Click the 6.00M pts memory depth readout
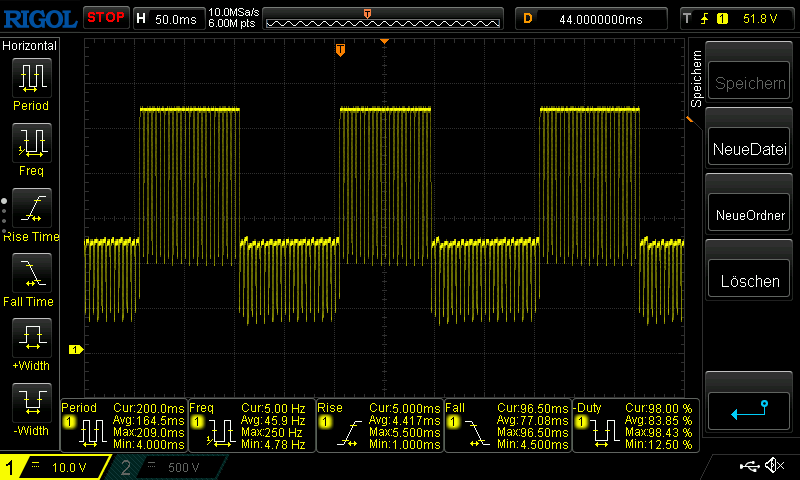The height and width of the screenshot is (480, 800). click(x=232, y=23)
